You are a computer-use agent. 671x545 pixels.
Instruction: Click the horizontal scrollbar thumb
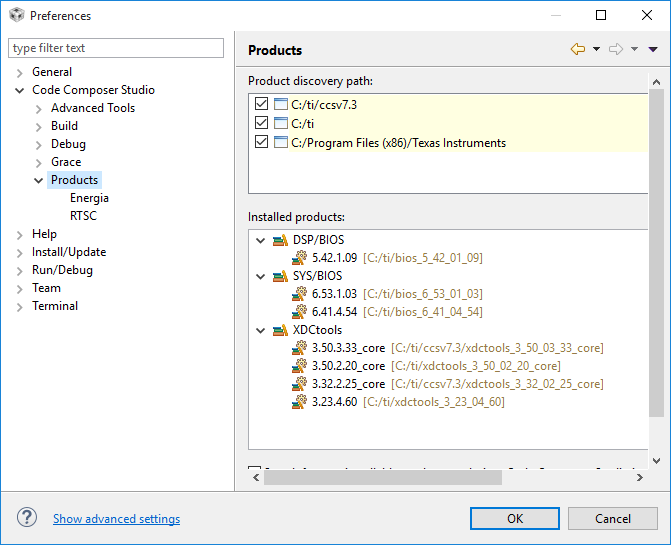coord(382,477)
